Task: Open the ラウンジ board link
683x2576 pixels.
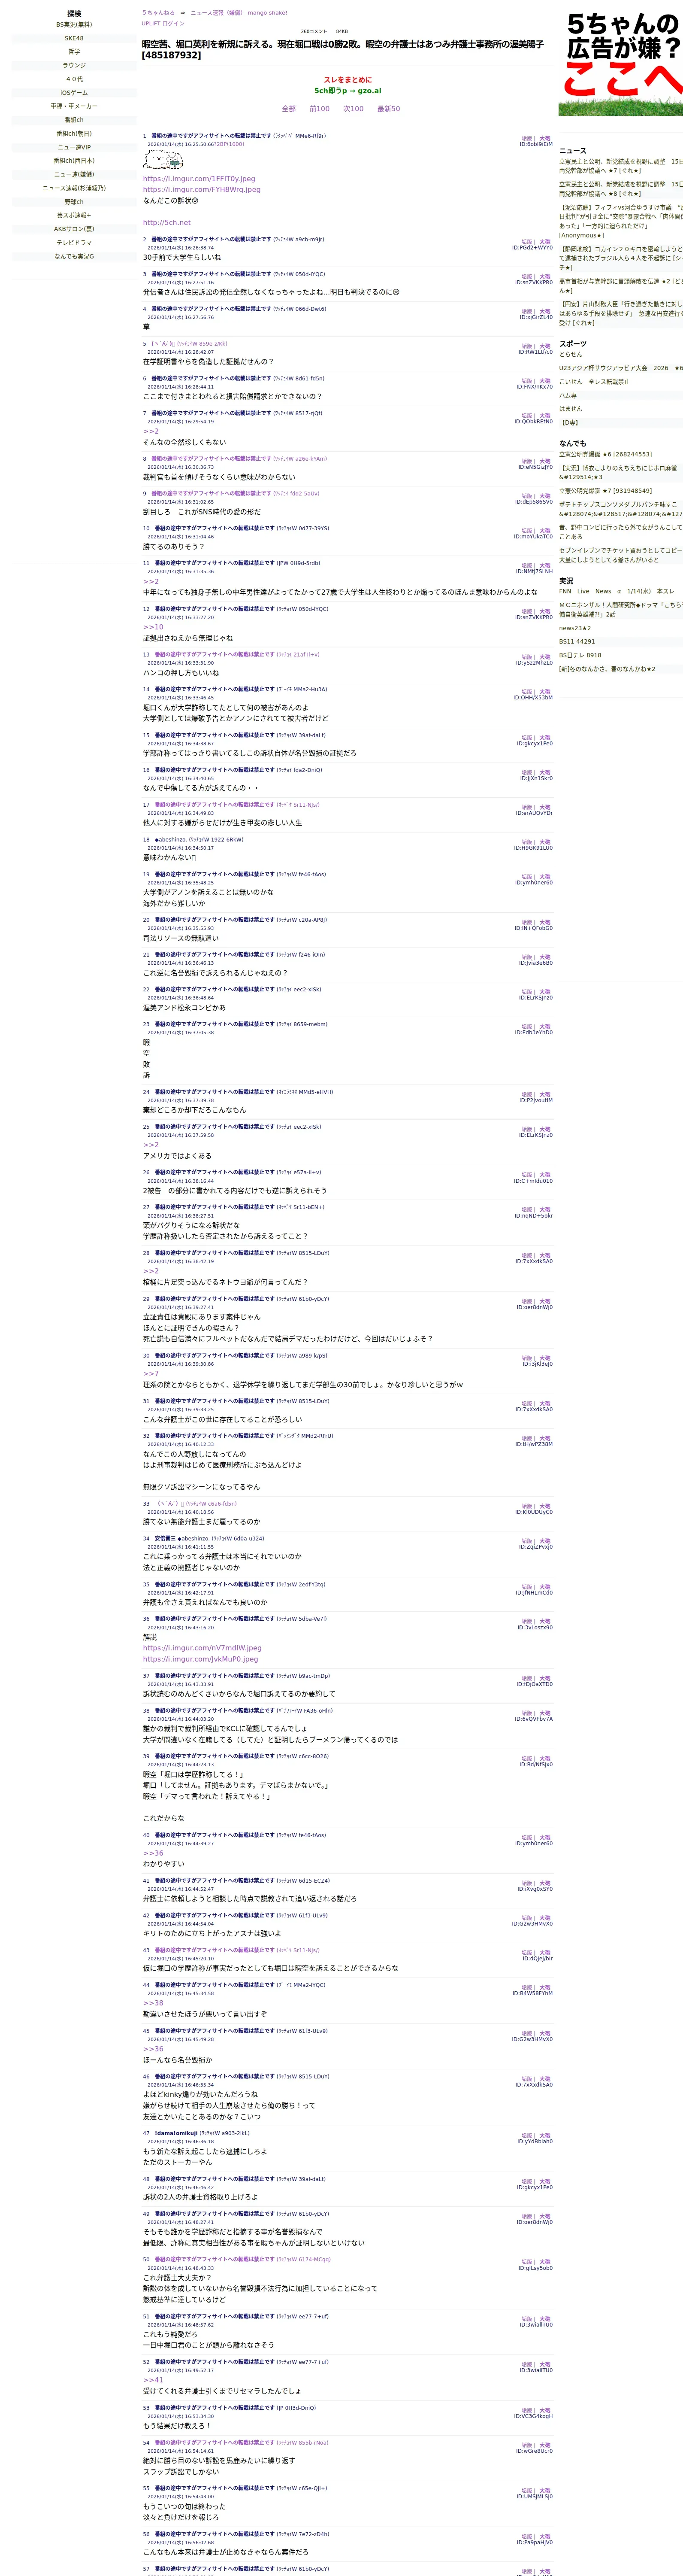Action: pos(74,65)
